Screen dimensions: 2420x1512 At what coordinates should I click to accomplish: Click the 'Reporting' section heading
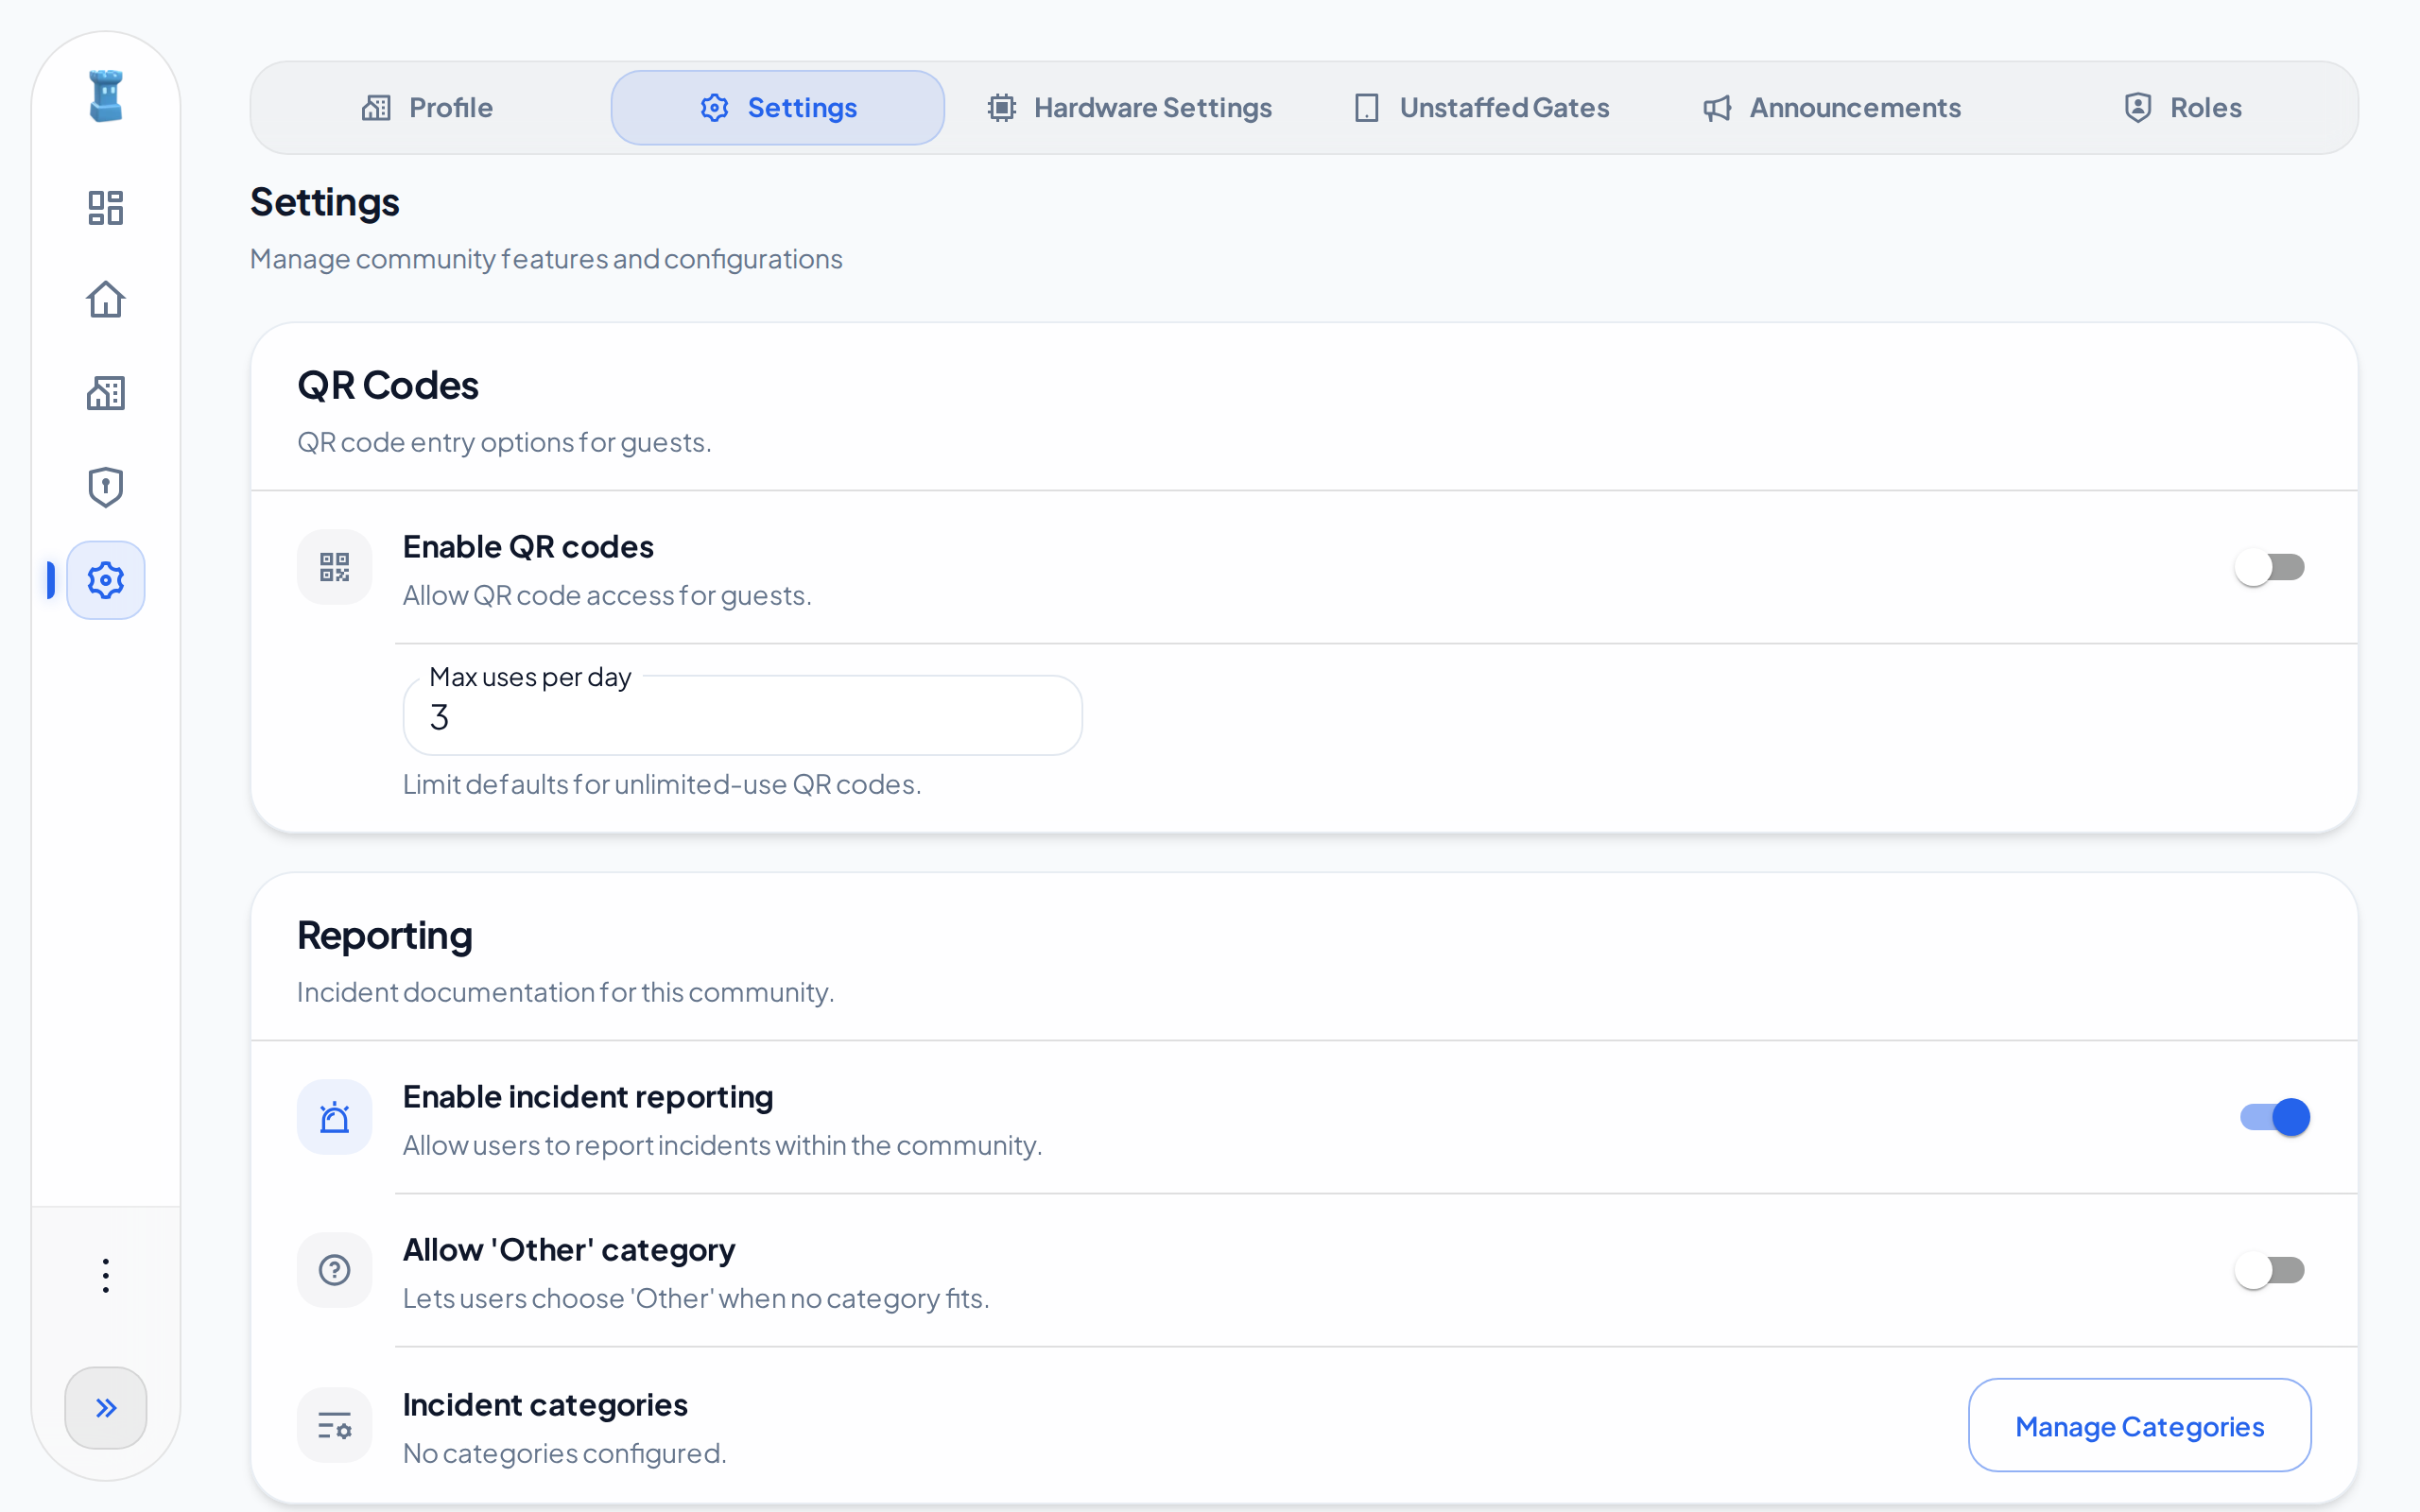pos(385,935)
